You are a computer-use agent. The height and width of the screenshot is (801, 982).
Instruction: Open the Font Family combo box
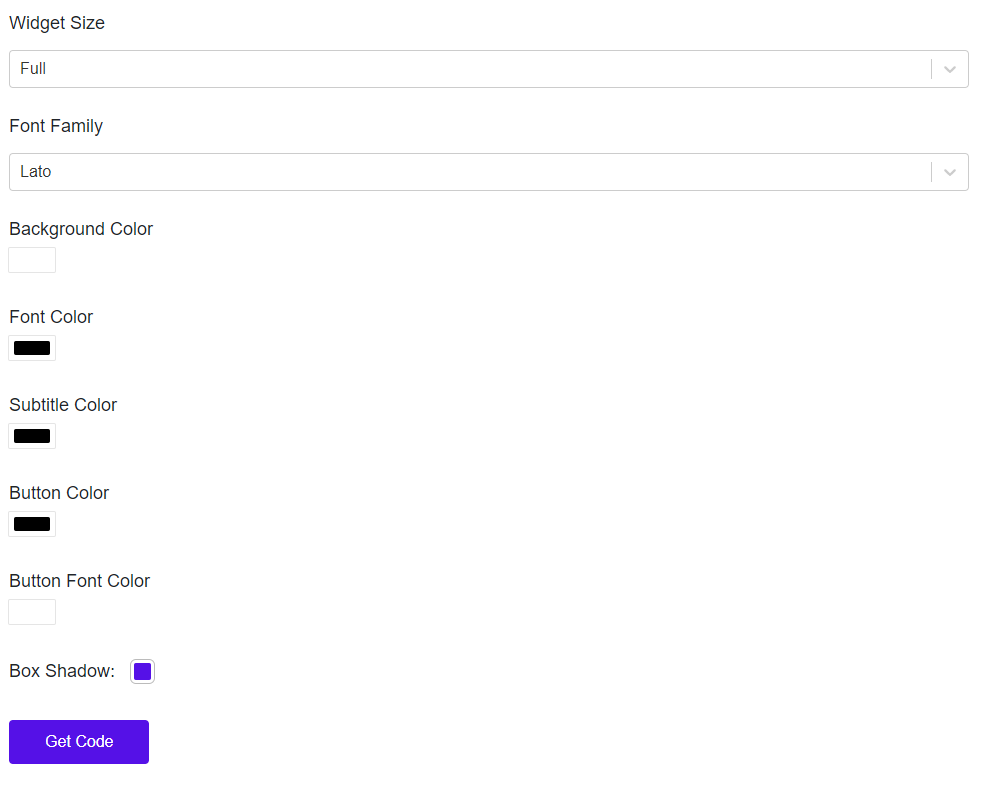pyautogui.click(x=470, y=172)
